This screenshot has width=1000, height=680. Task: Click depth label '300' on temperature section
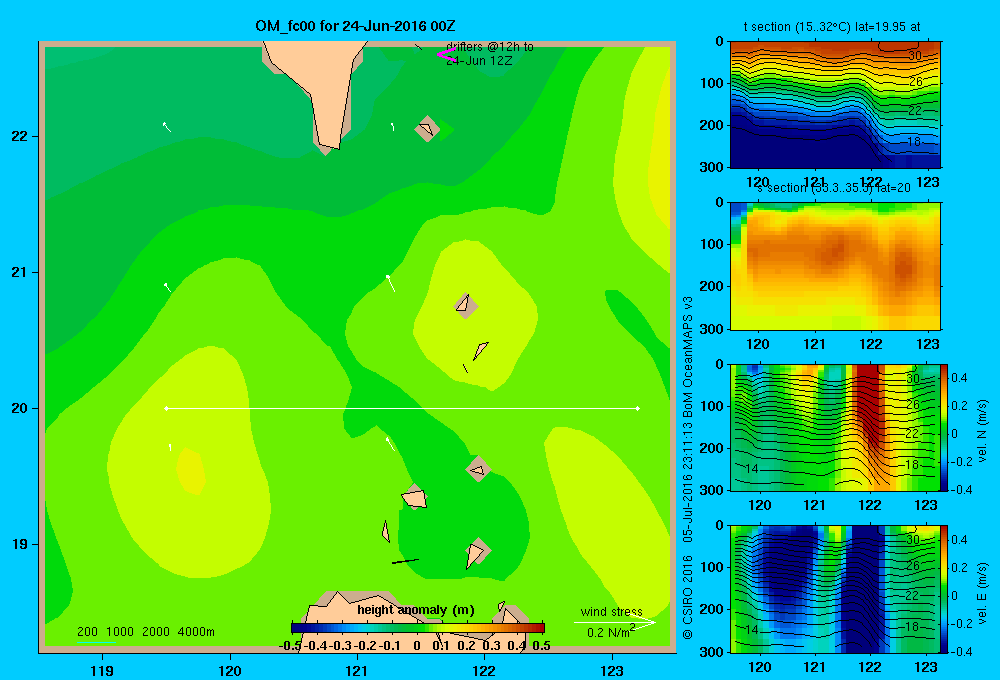[712, 167]
